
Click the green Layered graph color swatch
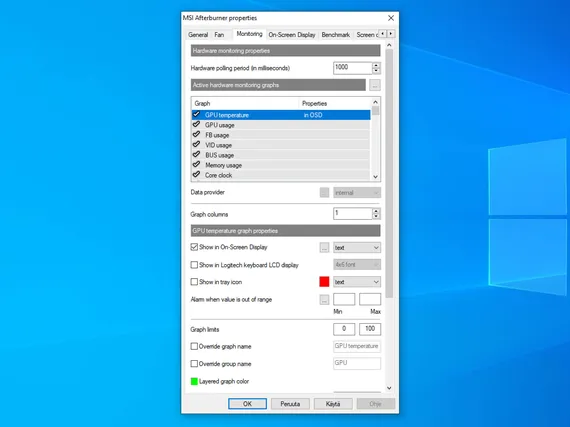[194, 381]
